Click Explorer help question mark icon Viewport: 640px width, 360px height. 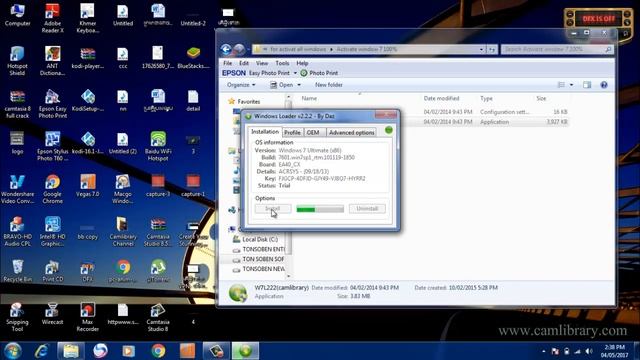coord(604,85)
